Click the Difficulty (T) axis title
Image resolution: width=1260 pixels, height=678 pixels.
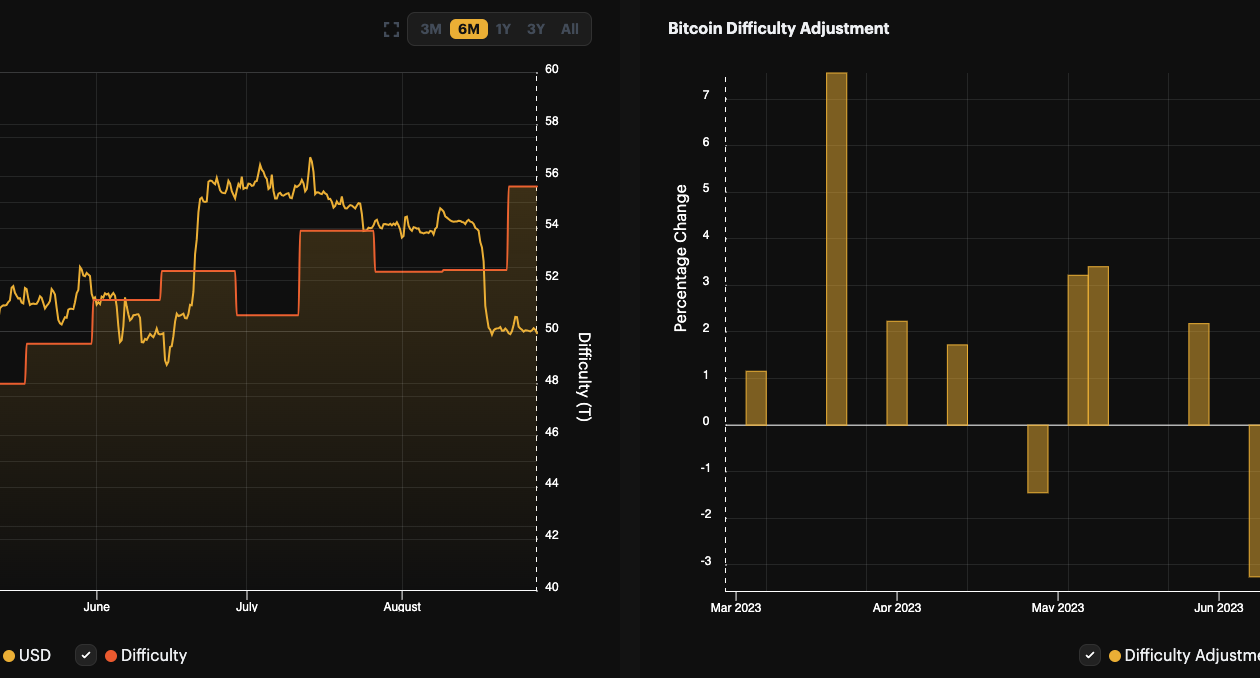coord(585,377)
